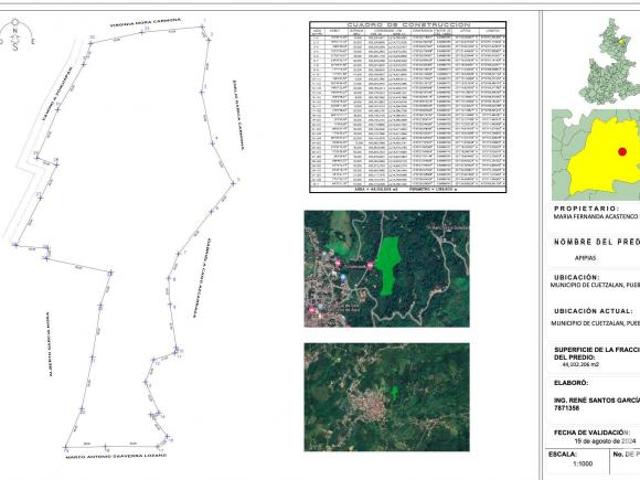
Task: Click the north compass rose symbol
Action: click(x=15, y=35)
